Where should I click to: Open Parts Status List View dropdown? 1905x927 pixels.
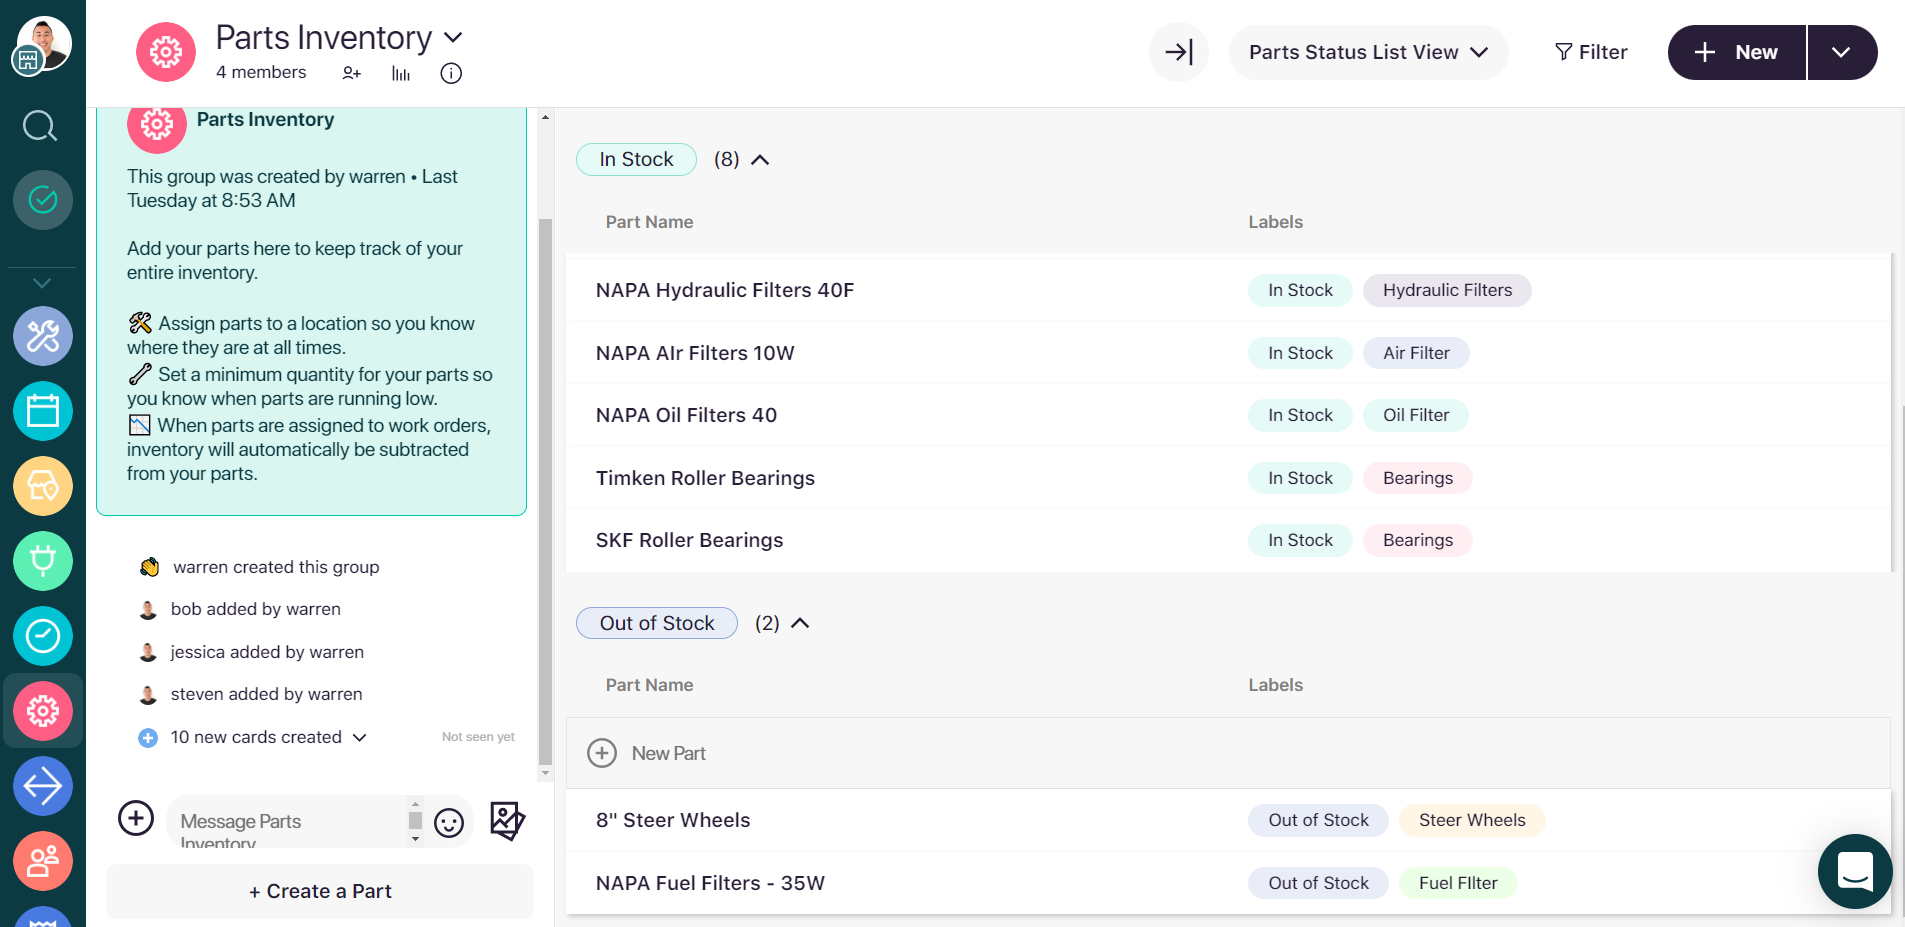pyautogui.click(x=1367, y=52)
